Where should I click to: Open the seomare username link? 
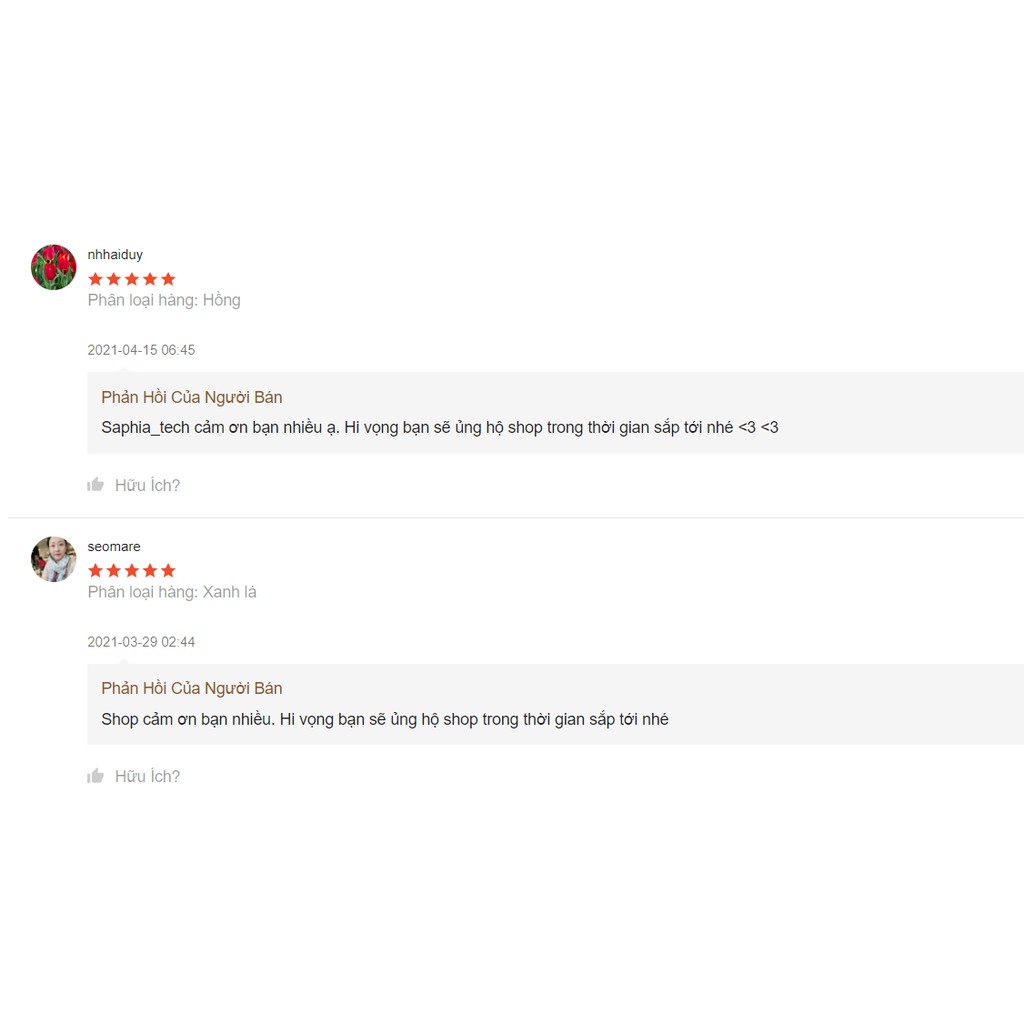pos(114,546)
